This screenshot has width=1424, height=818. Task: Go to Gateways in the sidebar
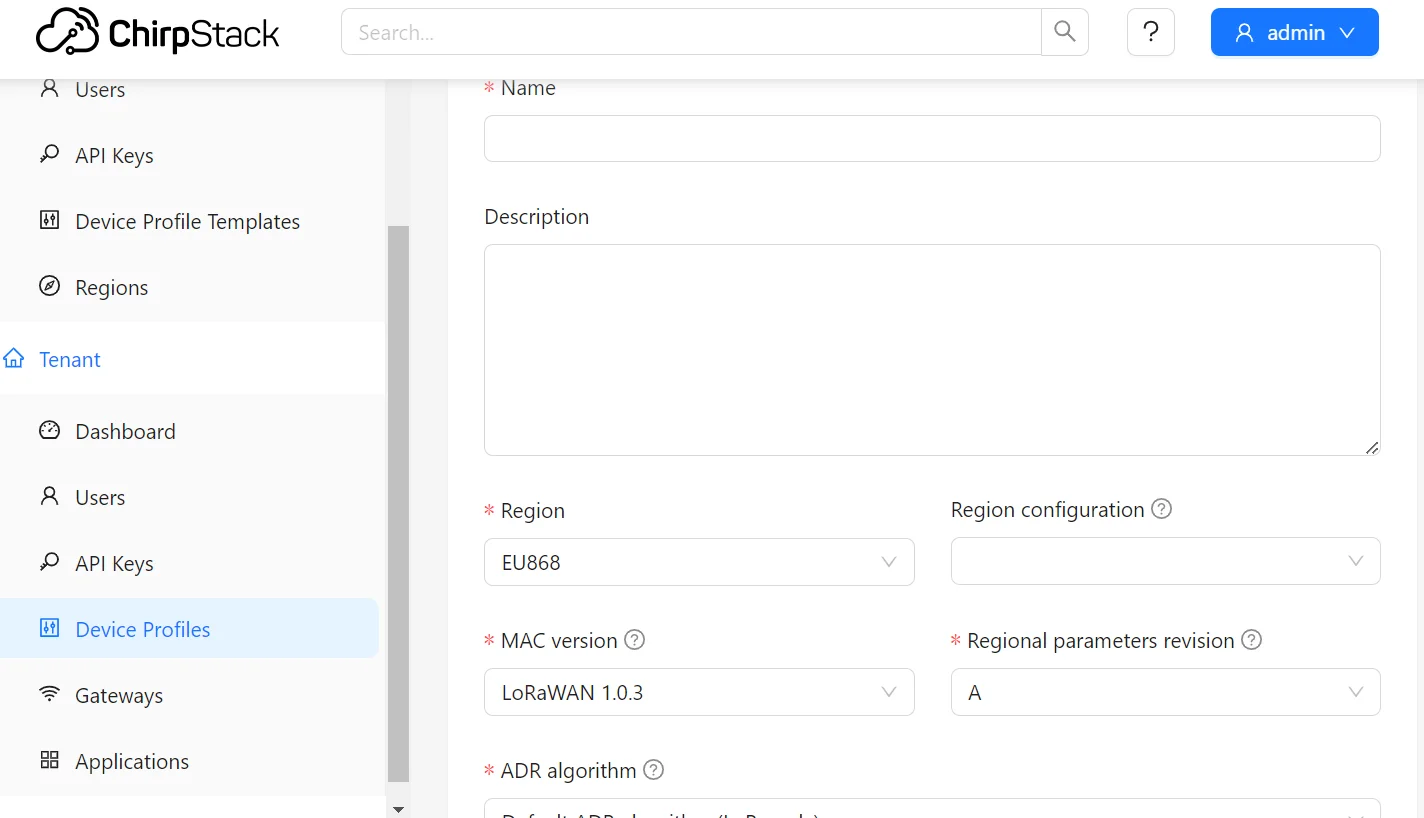(118, 696)
